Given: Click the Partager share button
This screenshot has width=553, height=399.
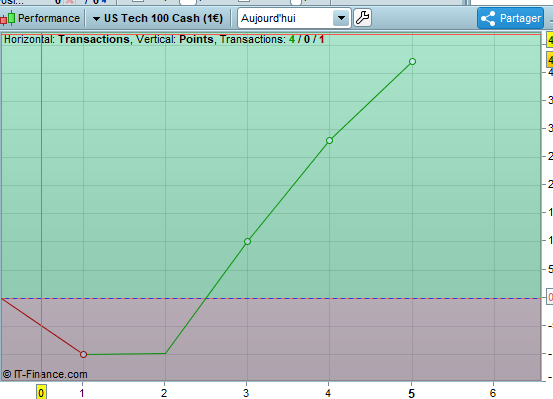Looking at the screenshot, I should point(510,18).
